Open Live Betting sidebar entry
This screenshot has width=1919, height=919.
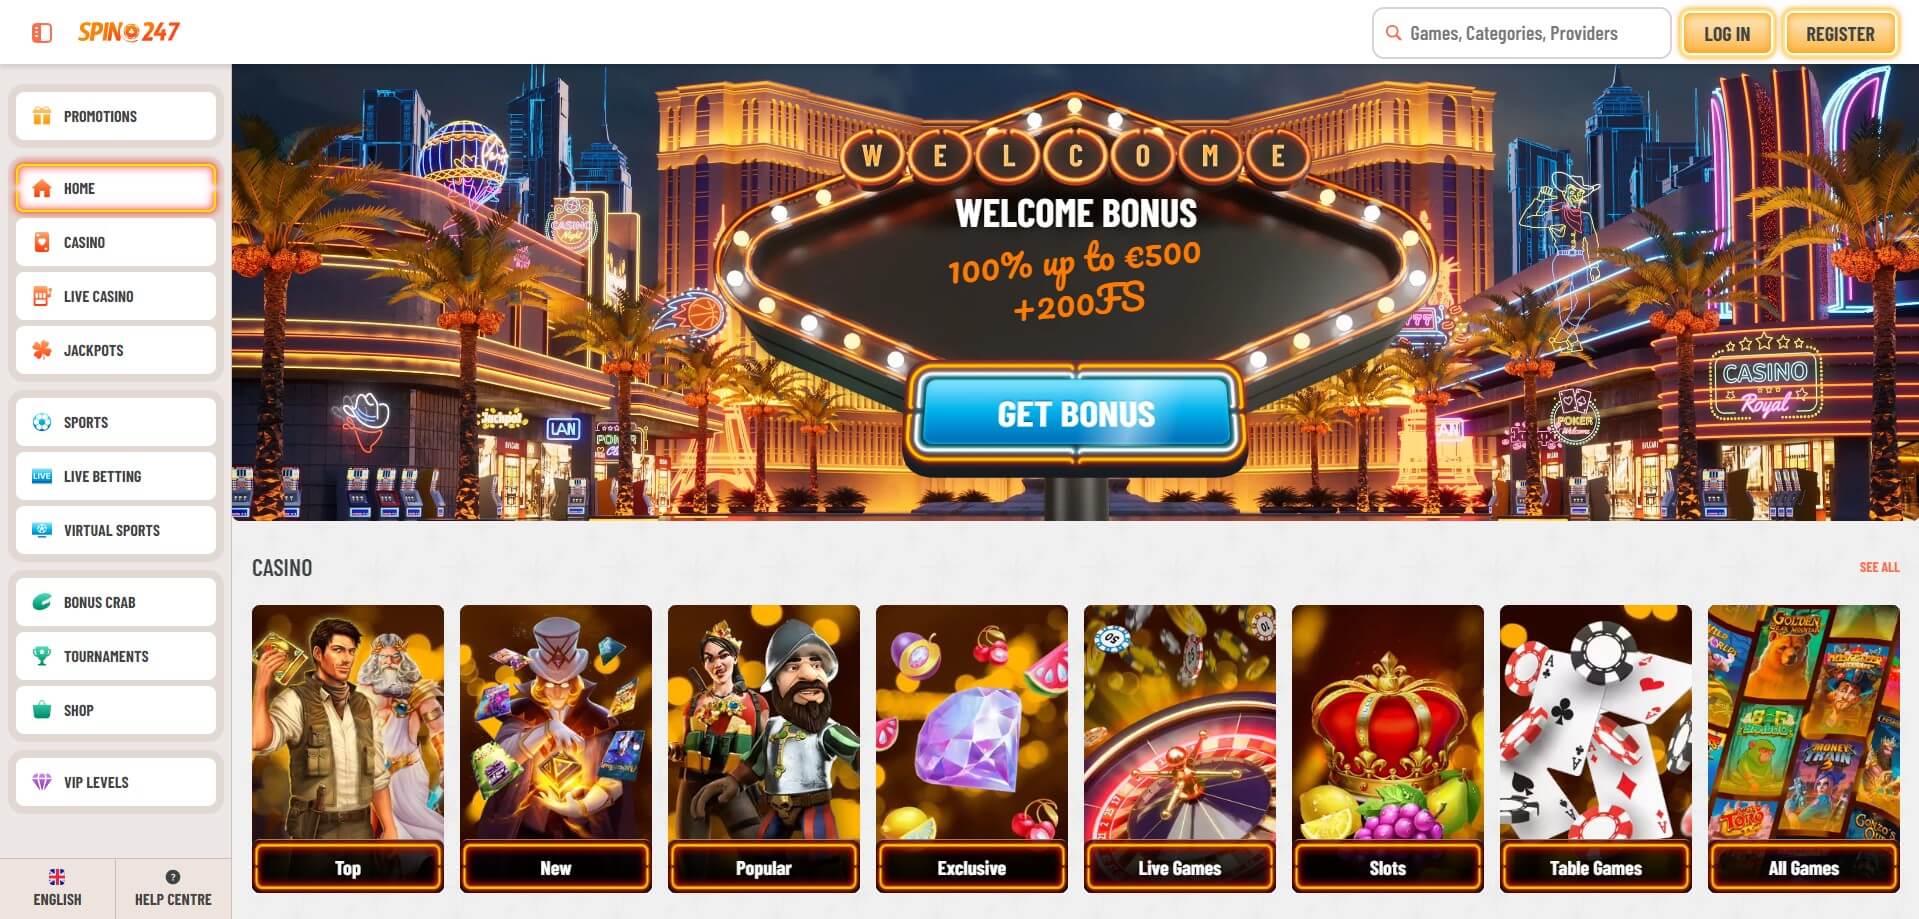click(x=116, y=476)
